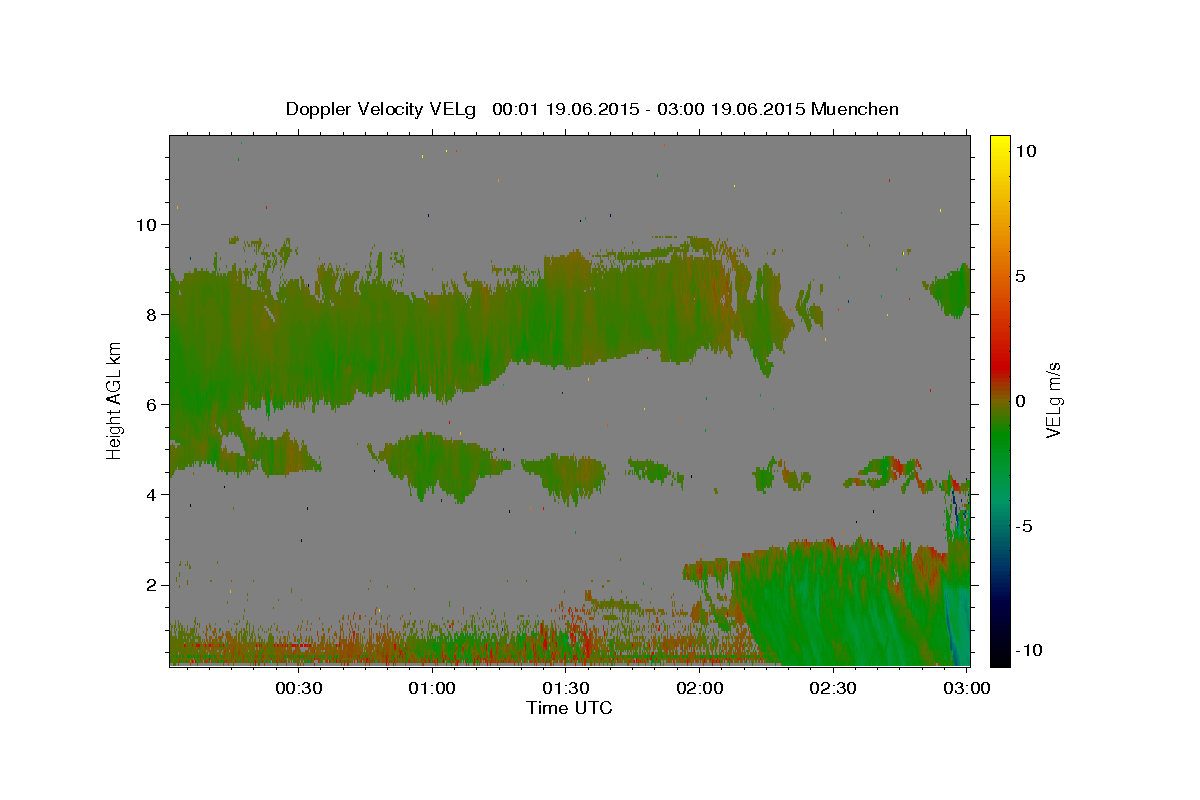Screen dimensions: 1200x800
Task: Click the 02:00 time tick label
Action: pyautogui.click(x=700, y=688)
